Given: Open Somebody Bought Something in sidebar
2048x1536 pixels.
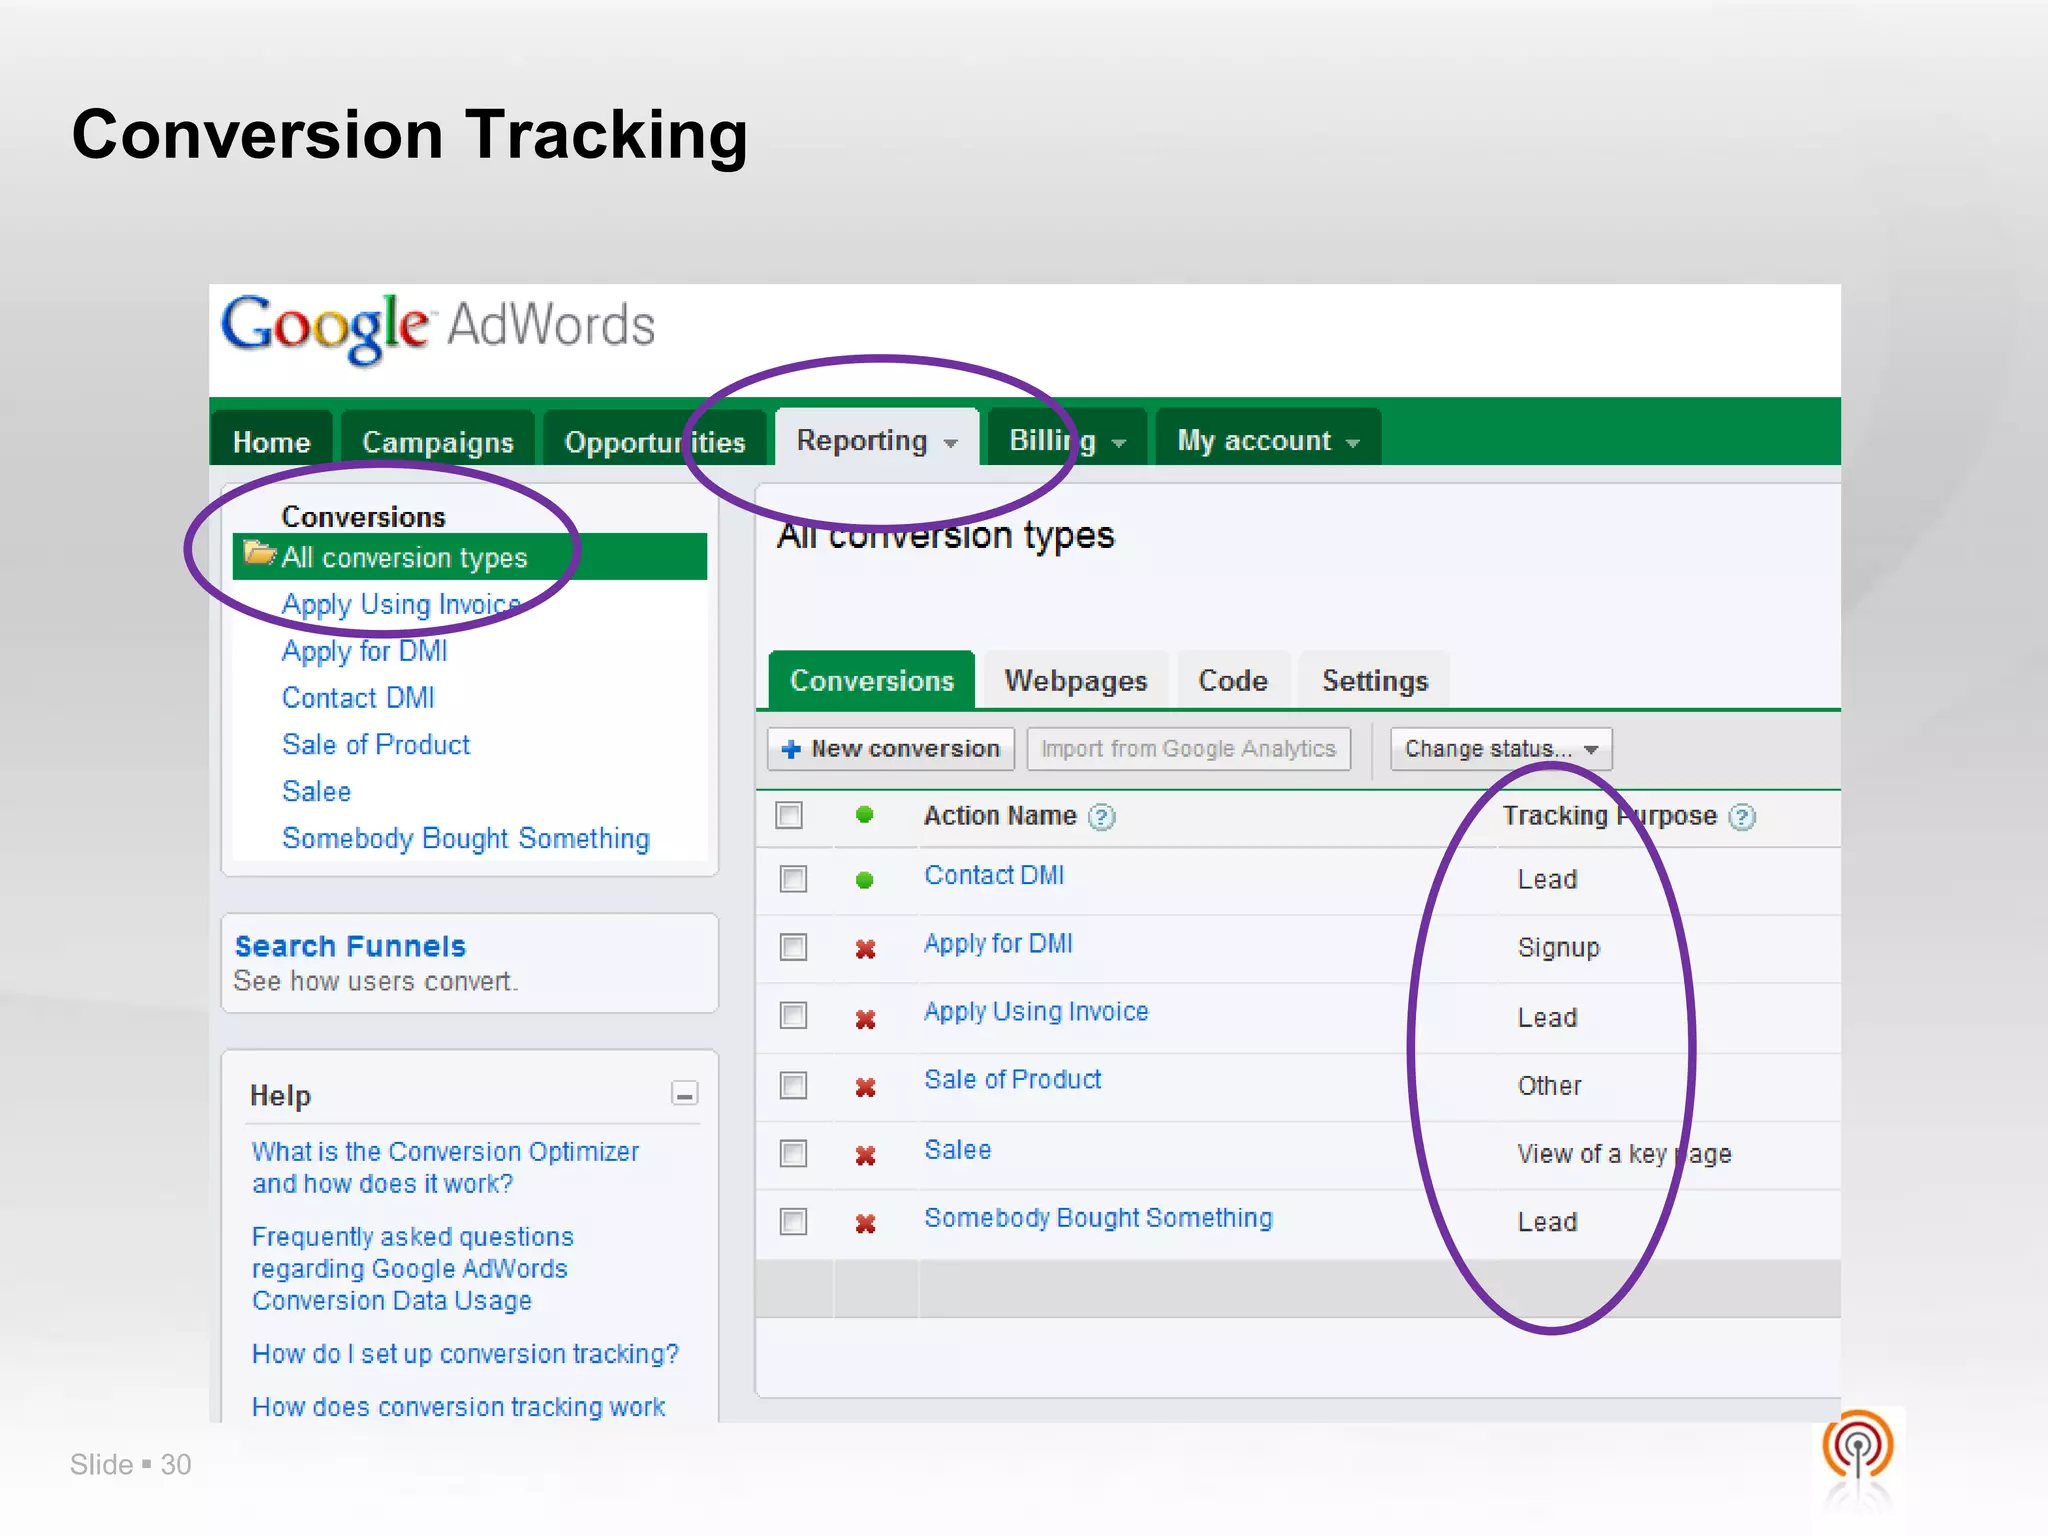Looking at the screenshot, I should click(x=466, y=839).
